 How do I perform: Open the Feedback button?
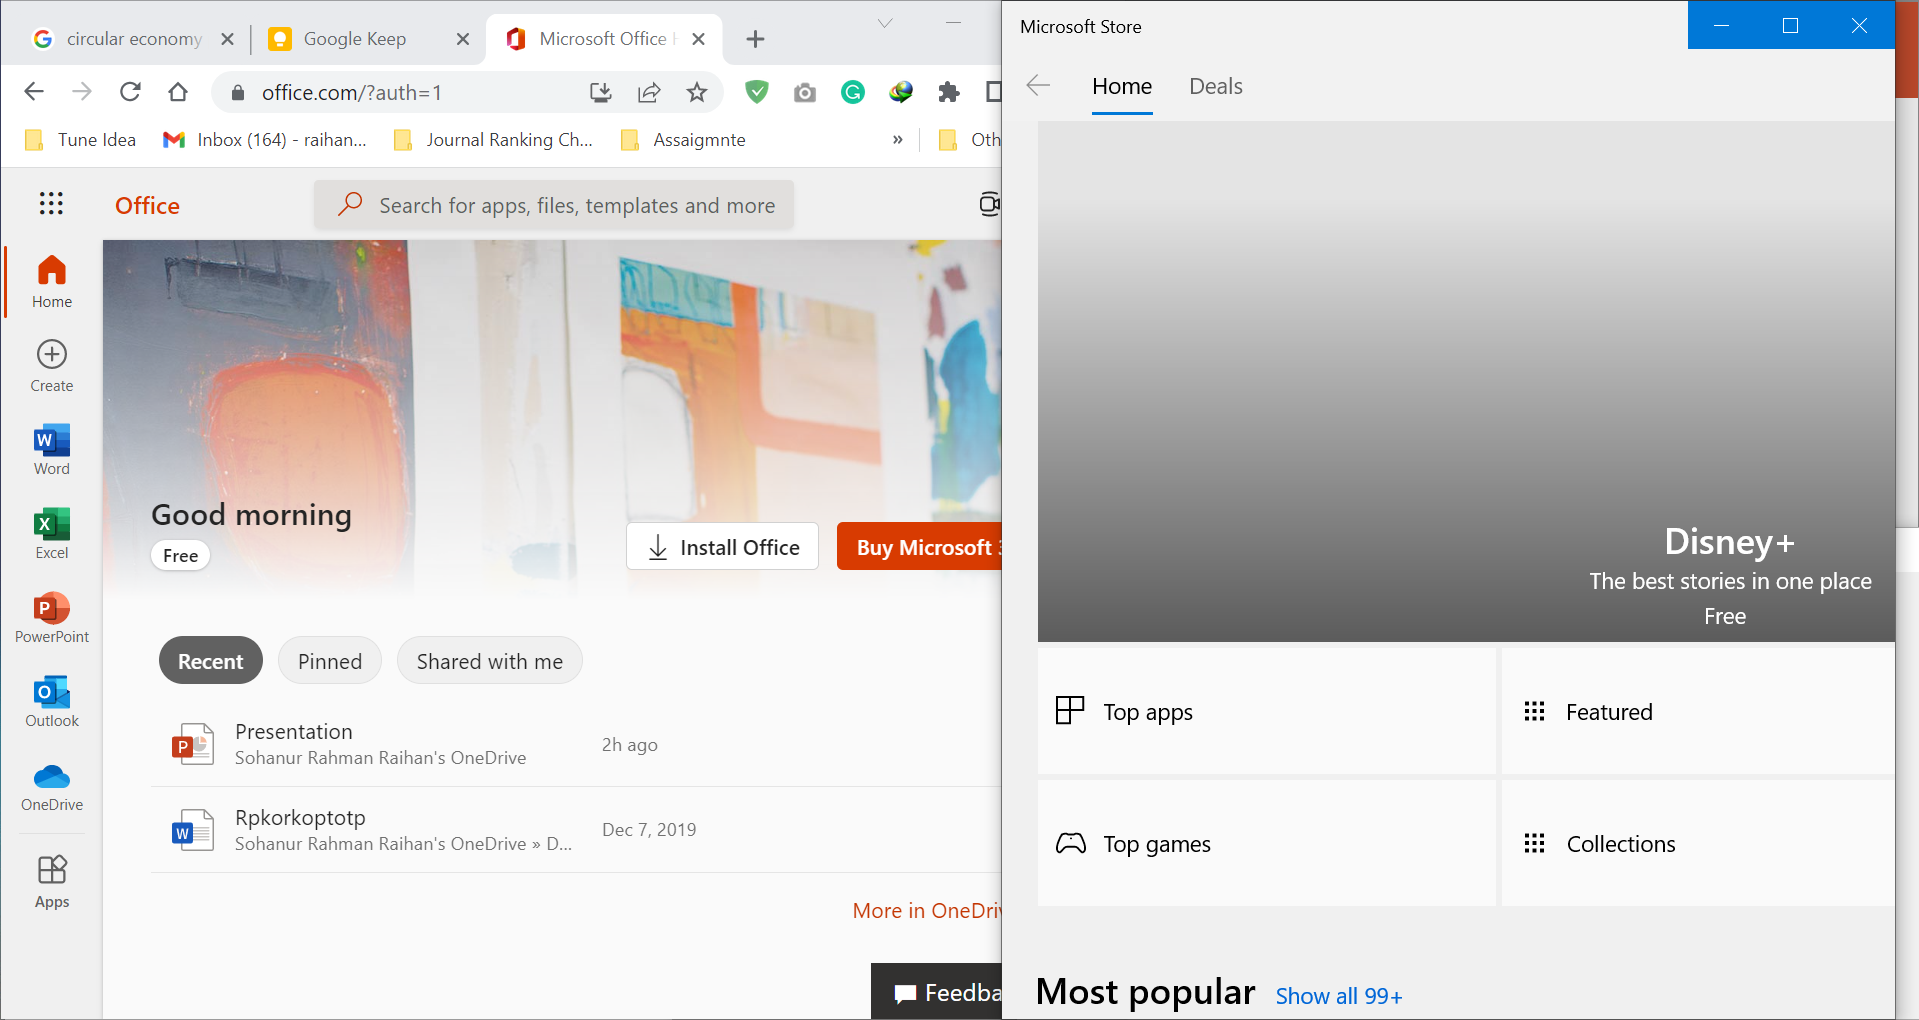click(937, 992)
